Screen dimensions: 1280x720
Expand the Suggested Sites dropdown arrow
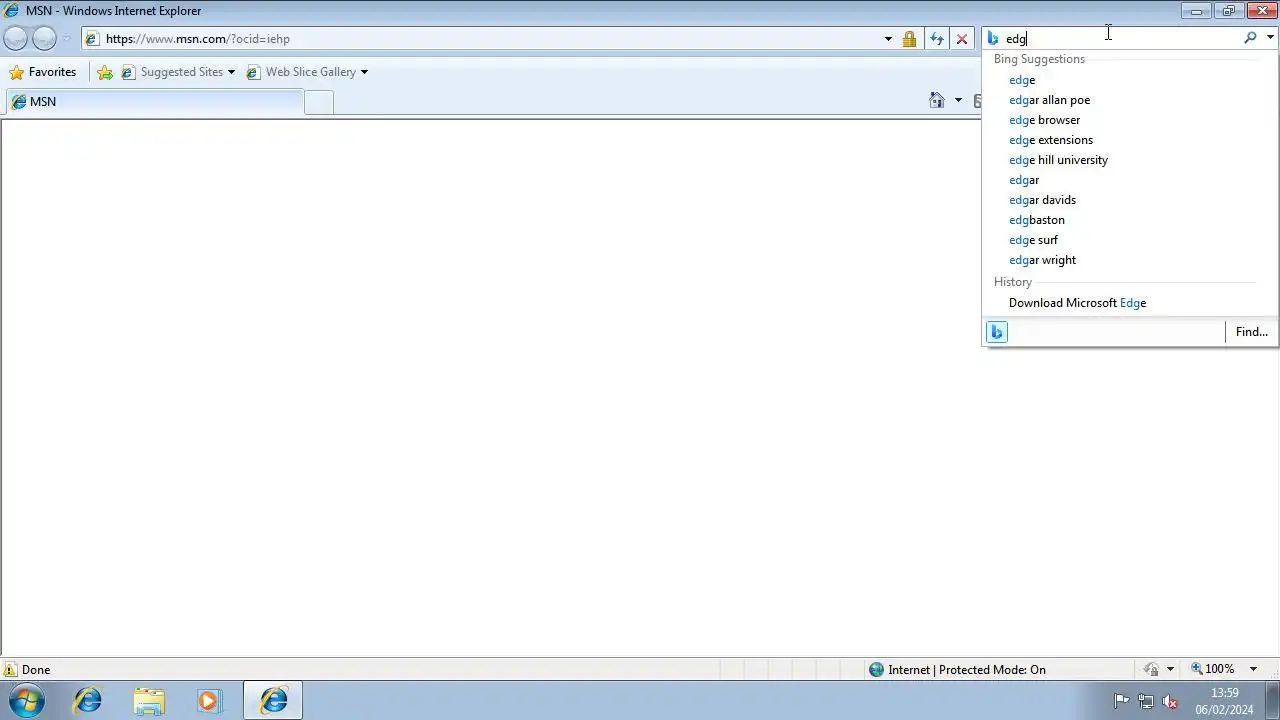[231, 72]
